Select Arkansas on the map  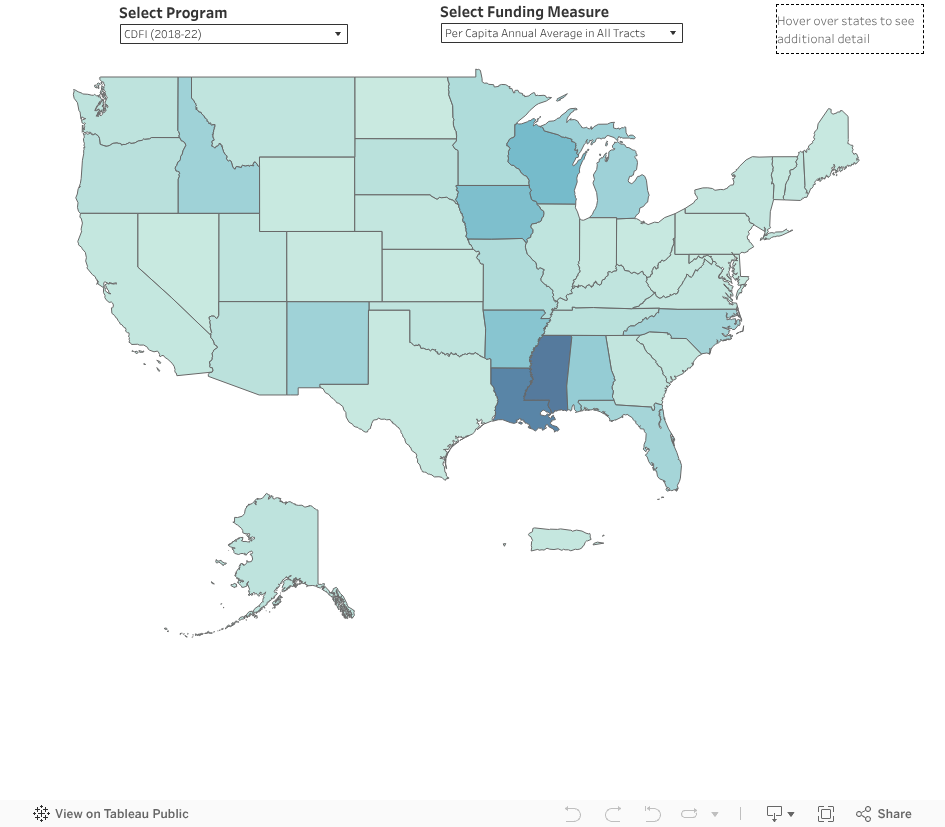pyautogui.click(x=512, y=339)
